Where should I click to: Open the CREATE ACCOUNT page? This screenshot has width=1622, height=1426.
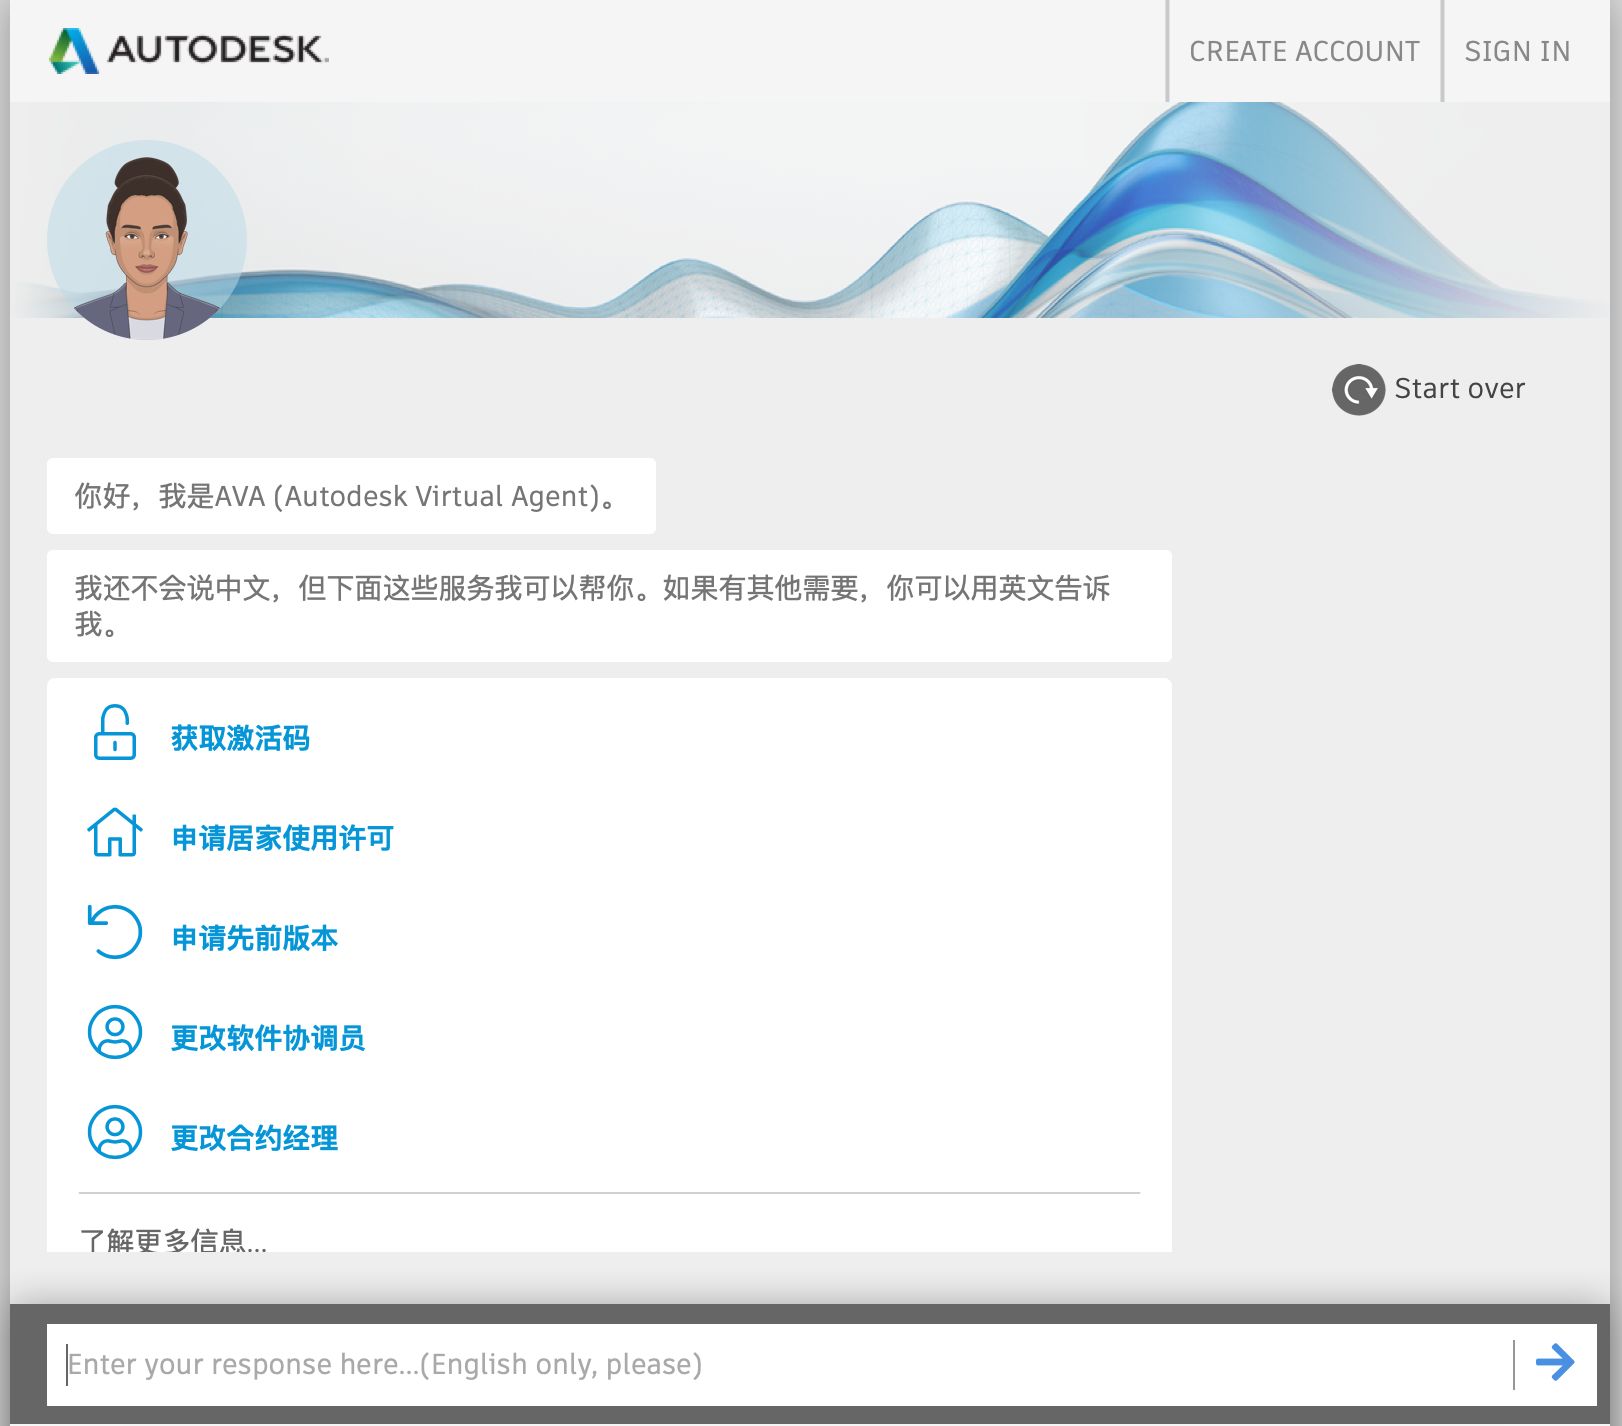(1304, 51)
